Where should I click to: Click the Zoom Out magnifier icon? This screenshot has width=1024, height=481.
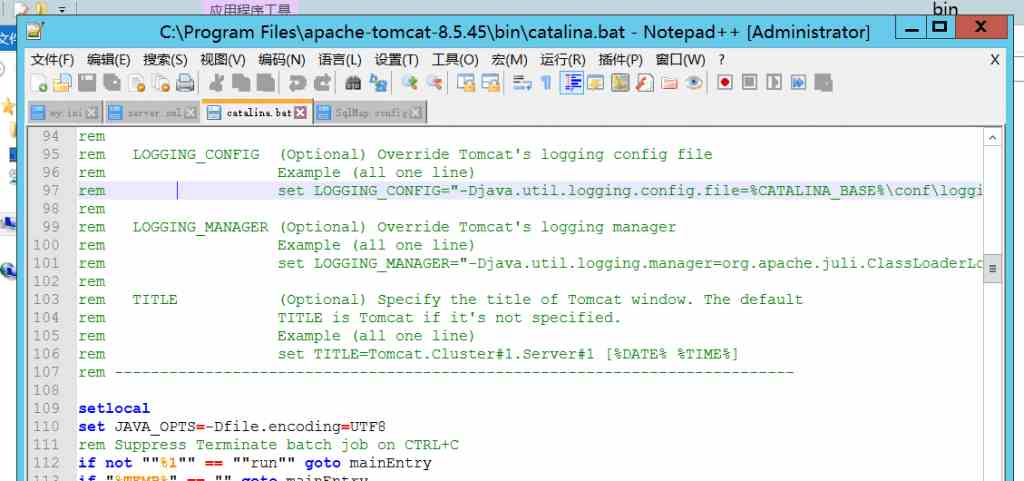click(434, 83)
